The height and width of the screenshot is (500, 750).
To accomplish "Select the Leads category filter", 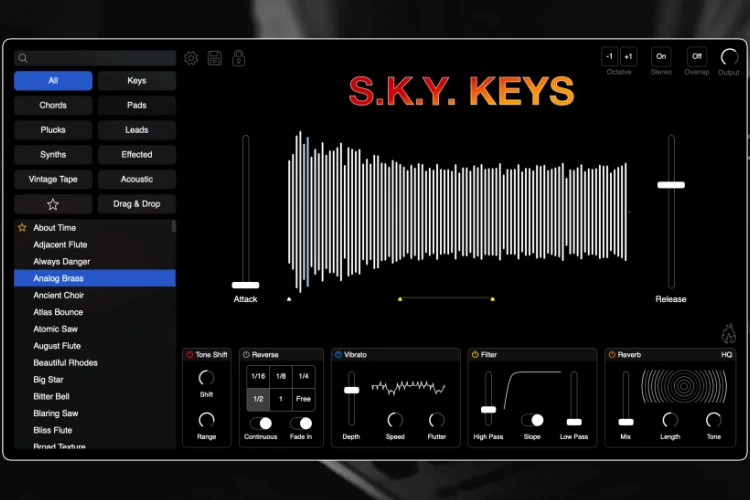I will point(137,130).
